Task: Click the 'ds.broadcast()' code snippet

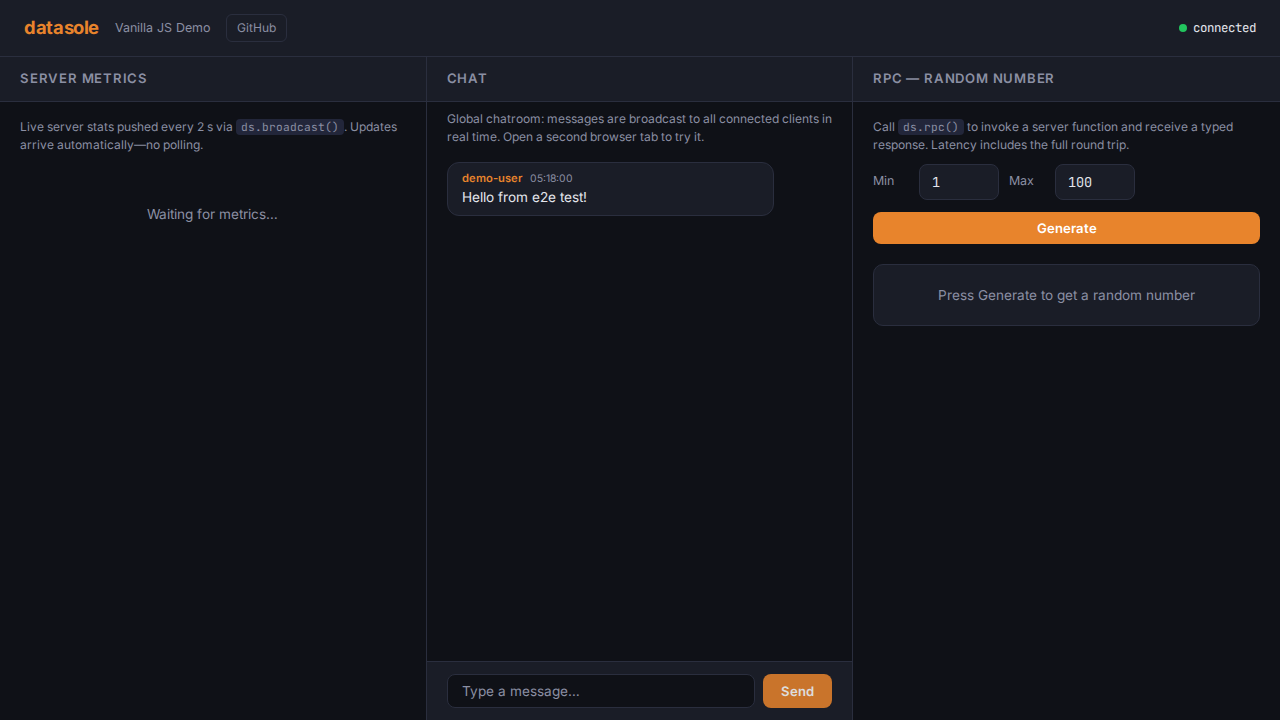Action: (290, 127)
